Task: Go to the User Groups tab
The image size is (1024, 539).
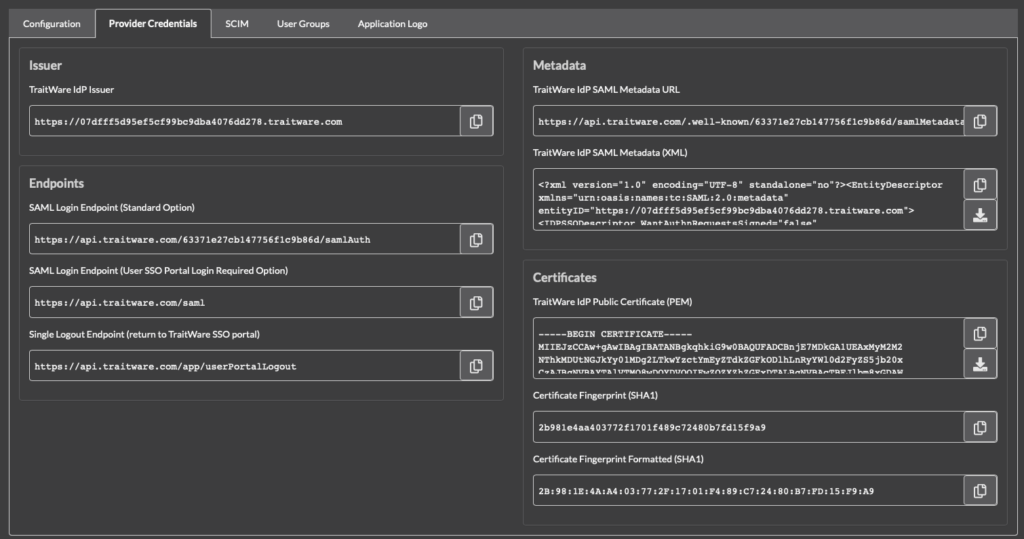Action: tap(303, 24)
